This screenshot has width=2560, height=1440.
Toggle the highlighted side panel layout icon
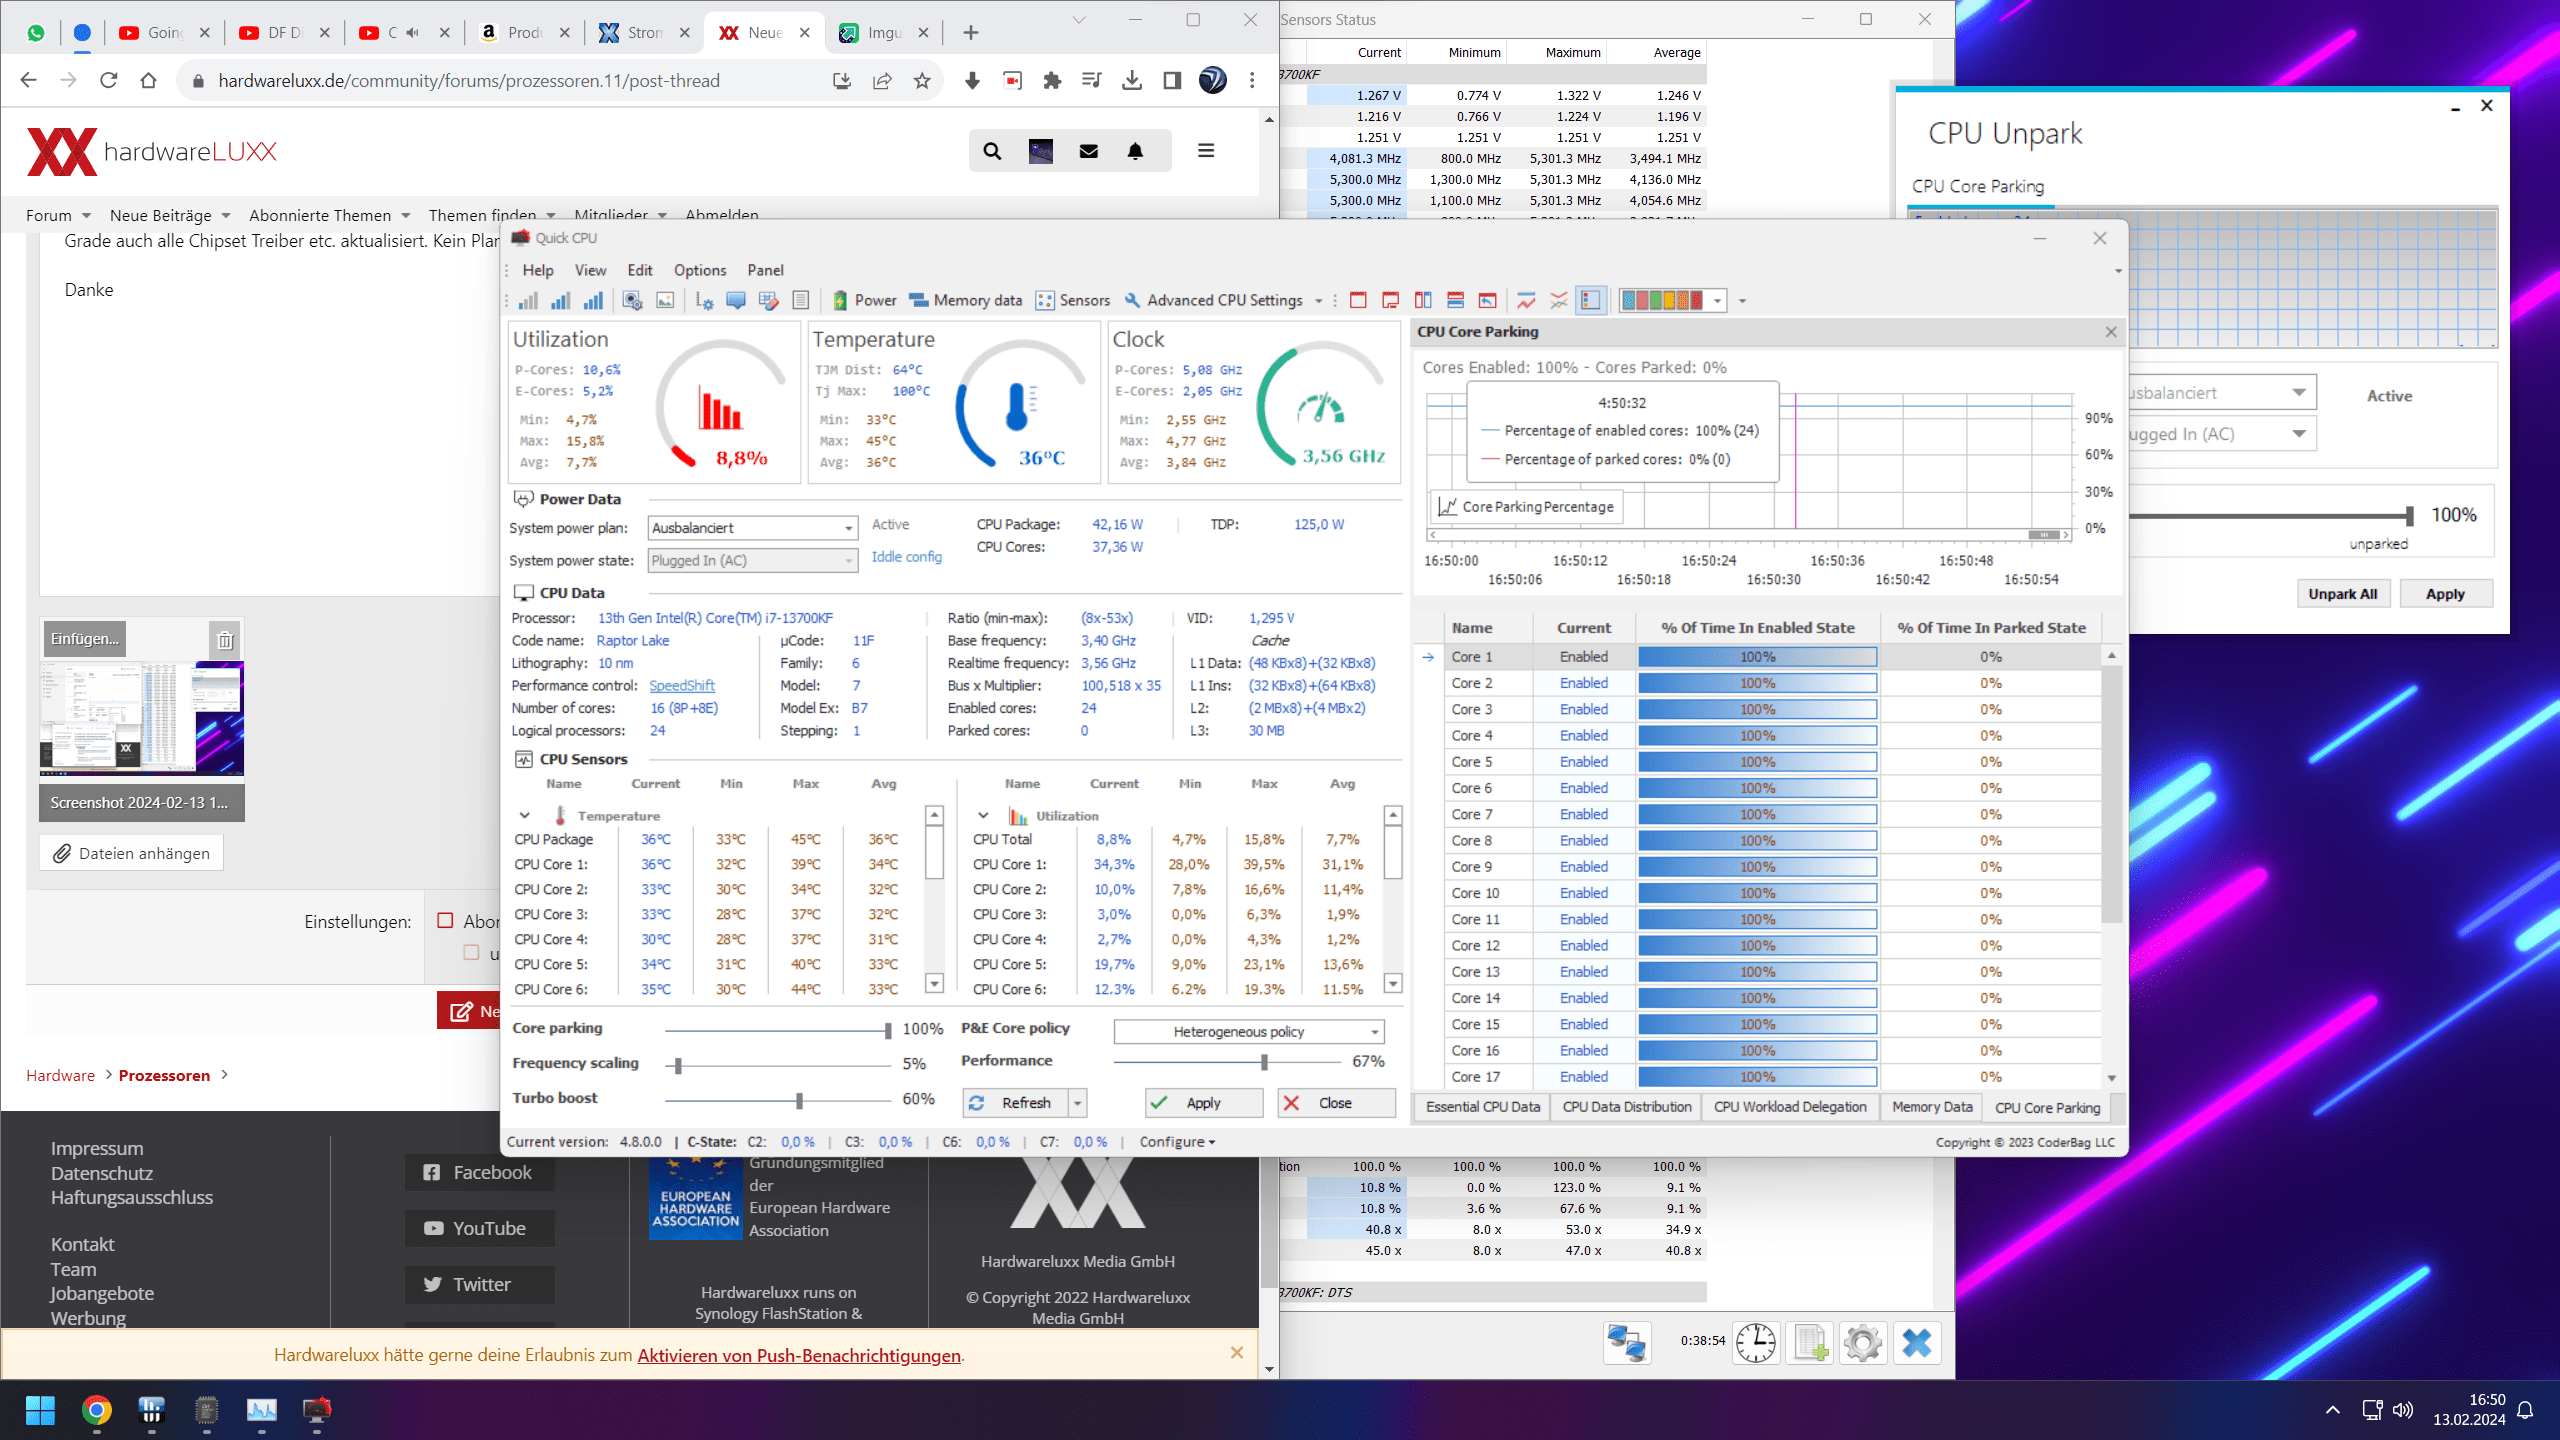1591,300
